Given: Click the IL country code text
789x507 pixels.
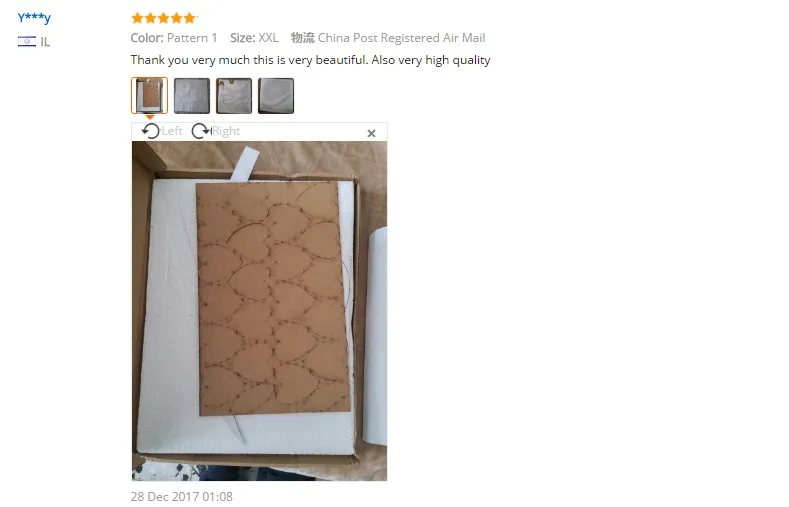Looking at the screenshot, I should tap(45, 42).
